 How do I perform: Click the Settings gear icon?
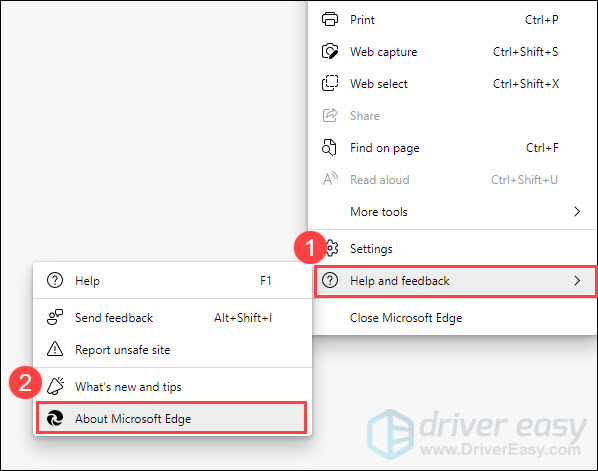point(332,248)
